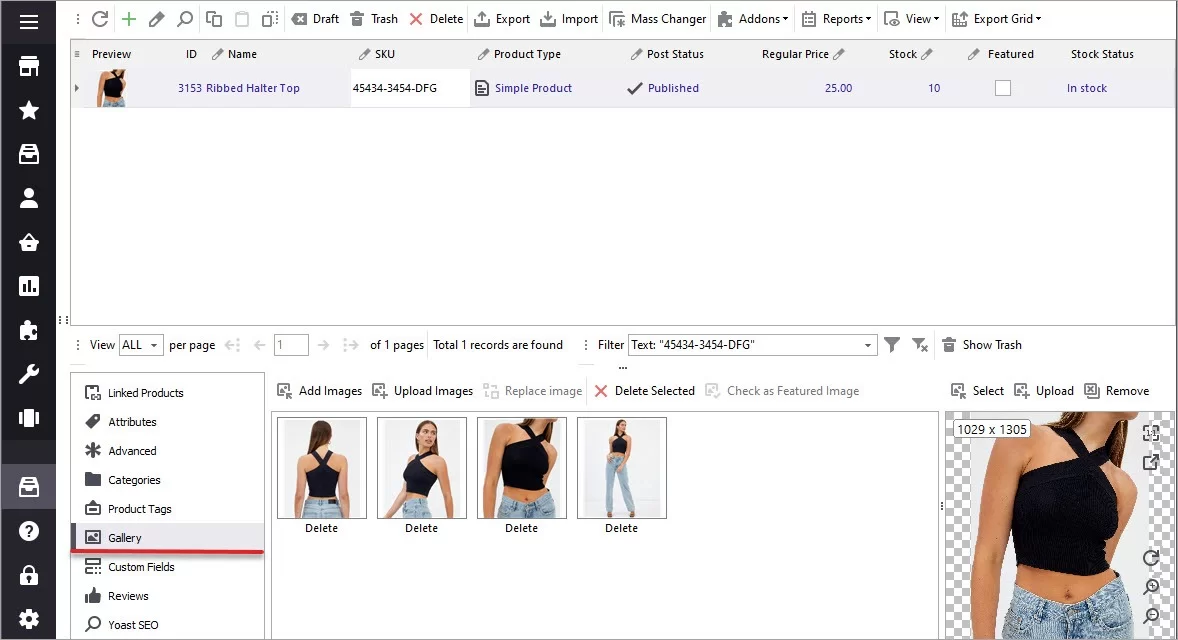This screenshot has height=640, width=1178.
Task: Expand the Reports dropdown
Action: coord(836,18)
